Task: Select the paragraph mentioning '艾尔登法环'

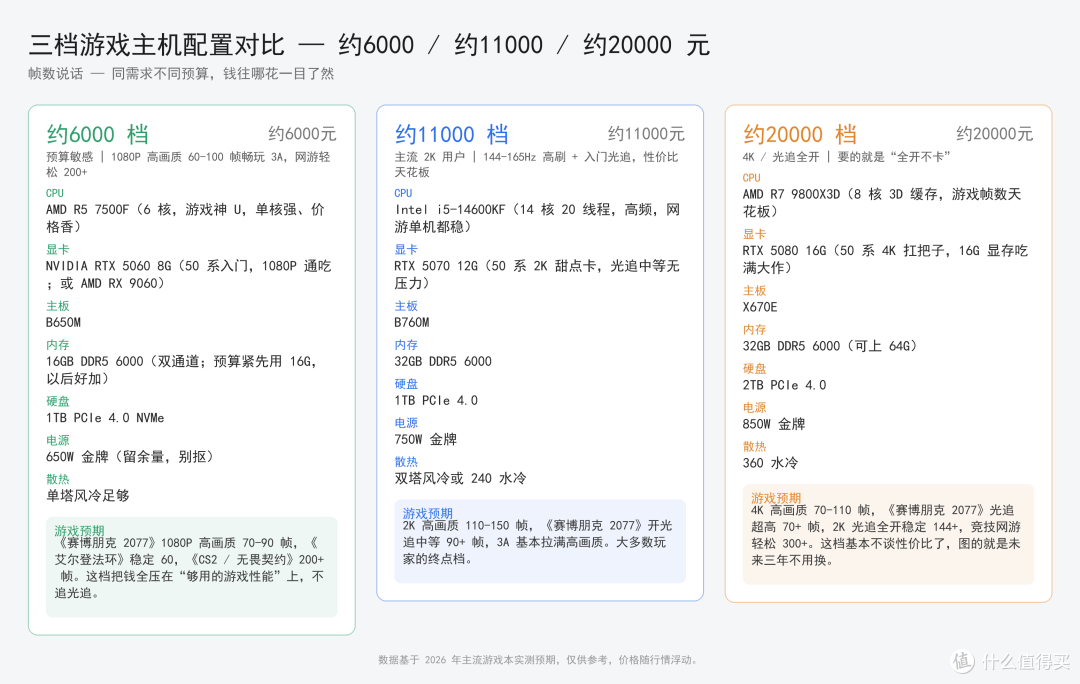Action: point(189,568)
